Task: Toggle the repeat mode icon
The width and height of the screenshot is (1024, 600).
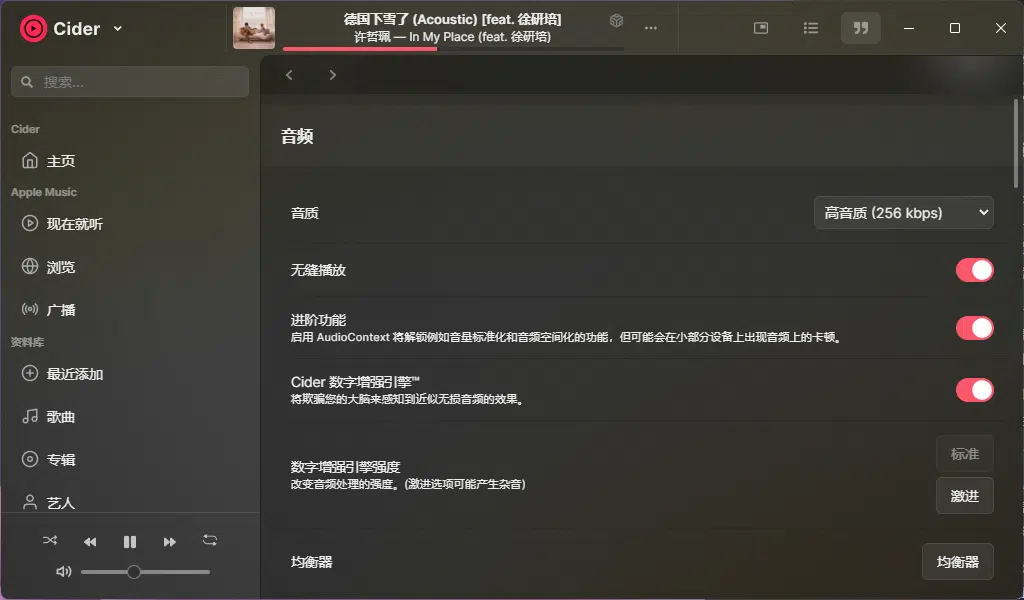Action: [210, 540]
